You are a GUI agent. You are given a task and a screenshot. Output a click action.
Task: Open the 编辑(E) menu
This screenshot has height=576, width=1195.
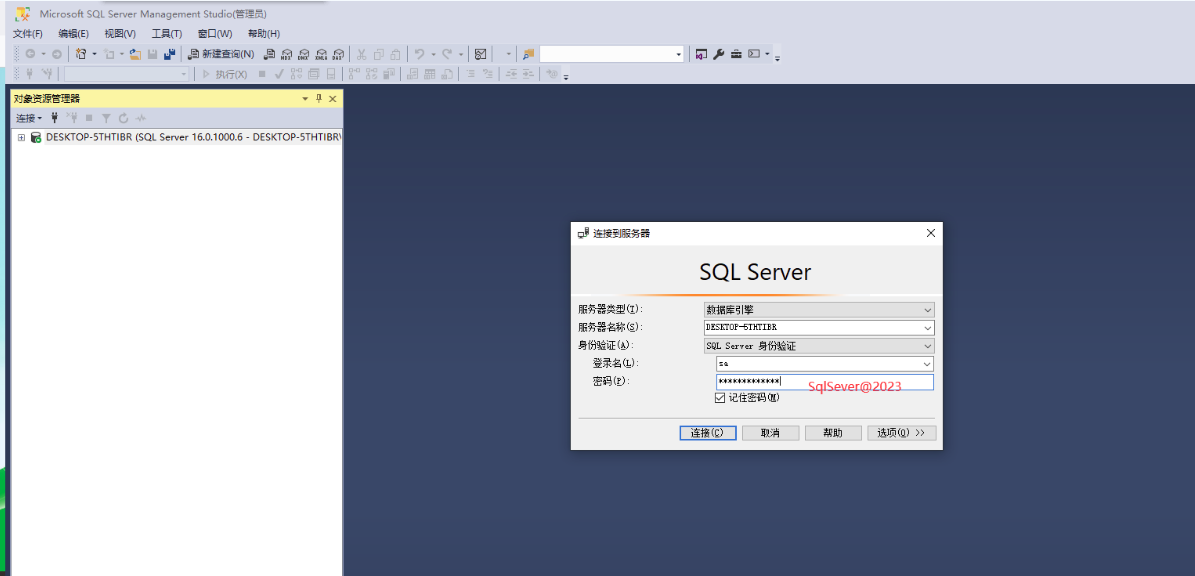(x=74, y=34)
